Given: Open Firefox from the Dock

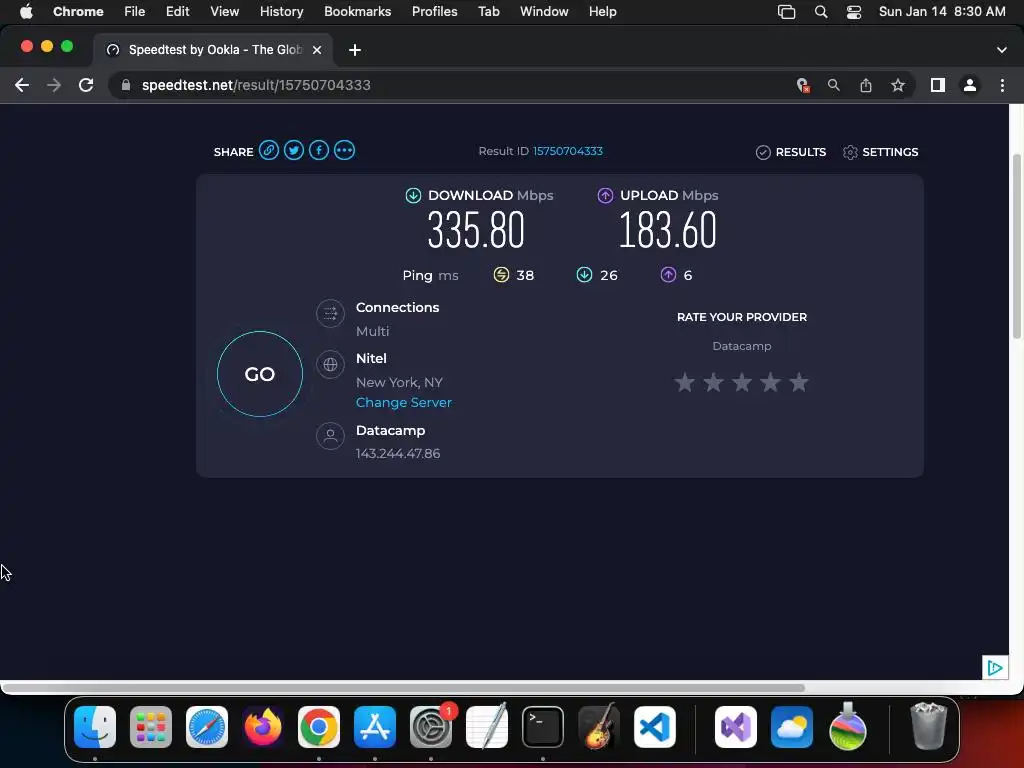Looking at the screenshot, I should pos(263,727).
